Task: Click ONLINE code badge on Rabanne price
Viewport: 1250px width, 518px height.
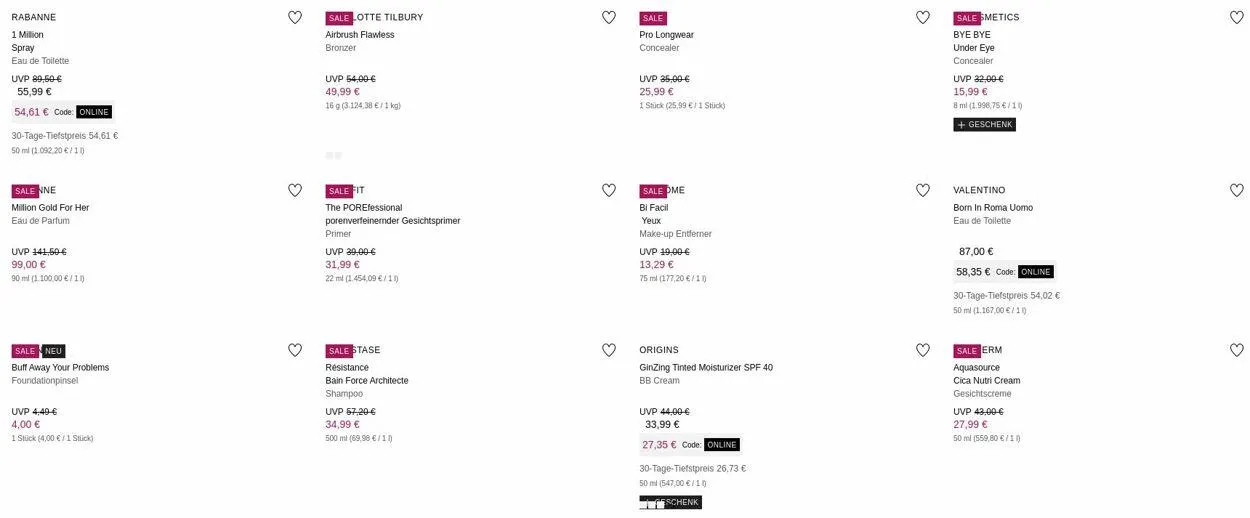Action: coord(93,112)
